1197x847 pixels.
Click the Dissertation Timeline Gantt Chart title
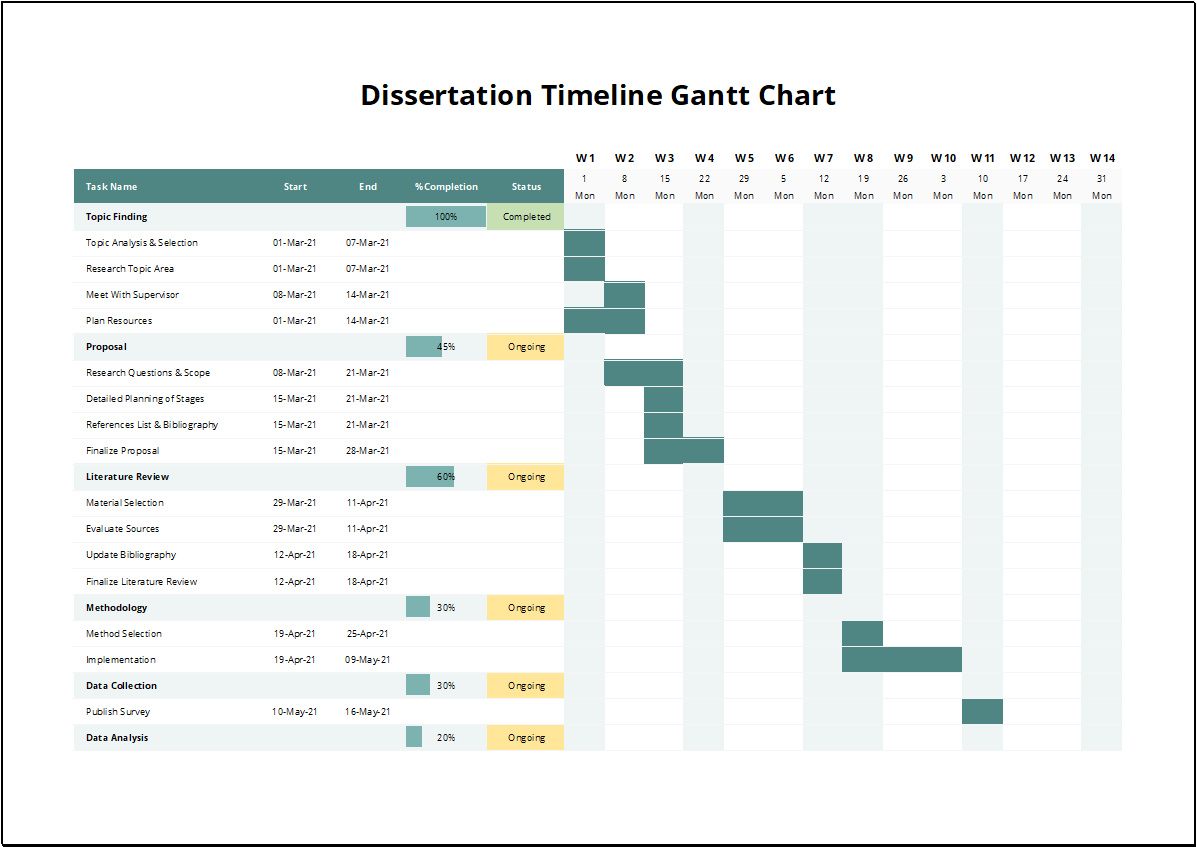point(598,96)
